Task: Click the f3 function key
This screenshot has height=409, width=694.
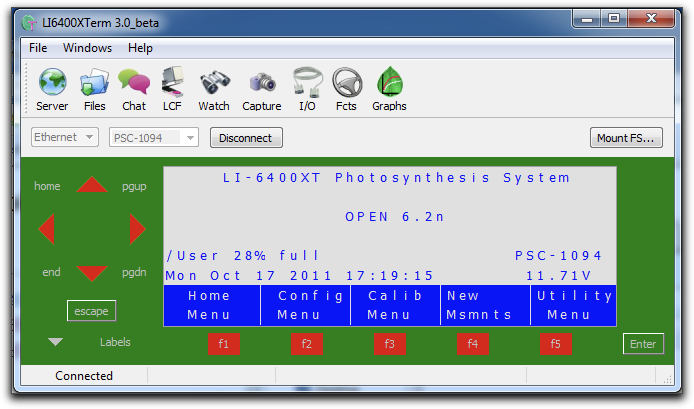Action: point(389,344)
